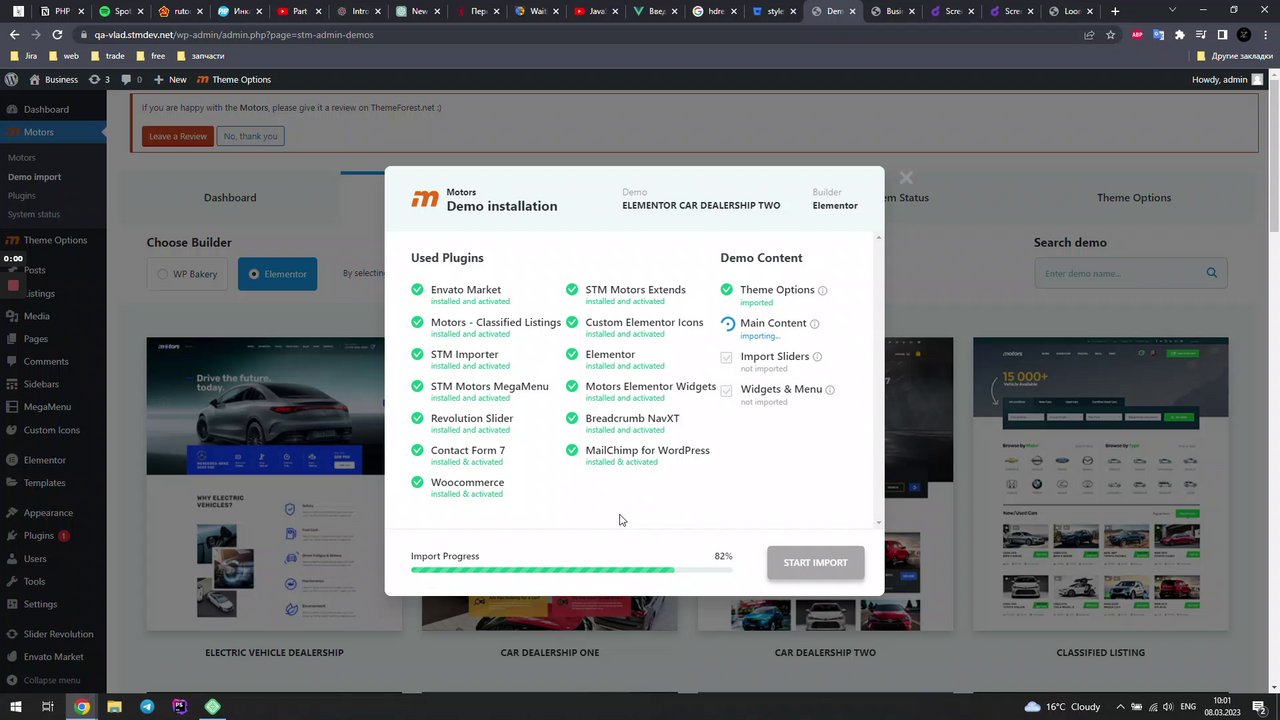Image resolution: width=1280 pixels, height=720 pixels.
Task: Close the Demo installation dialog
Action: (x=906, y=178)
